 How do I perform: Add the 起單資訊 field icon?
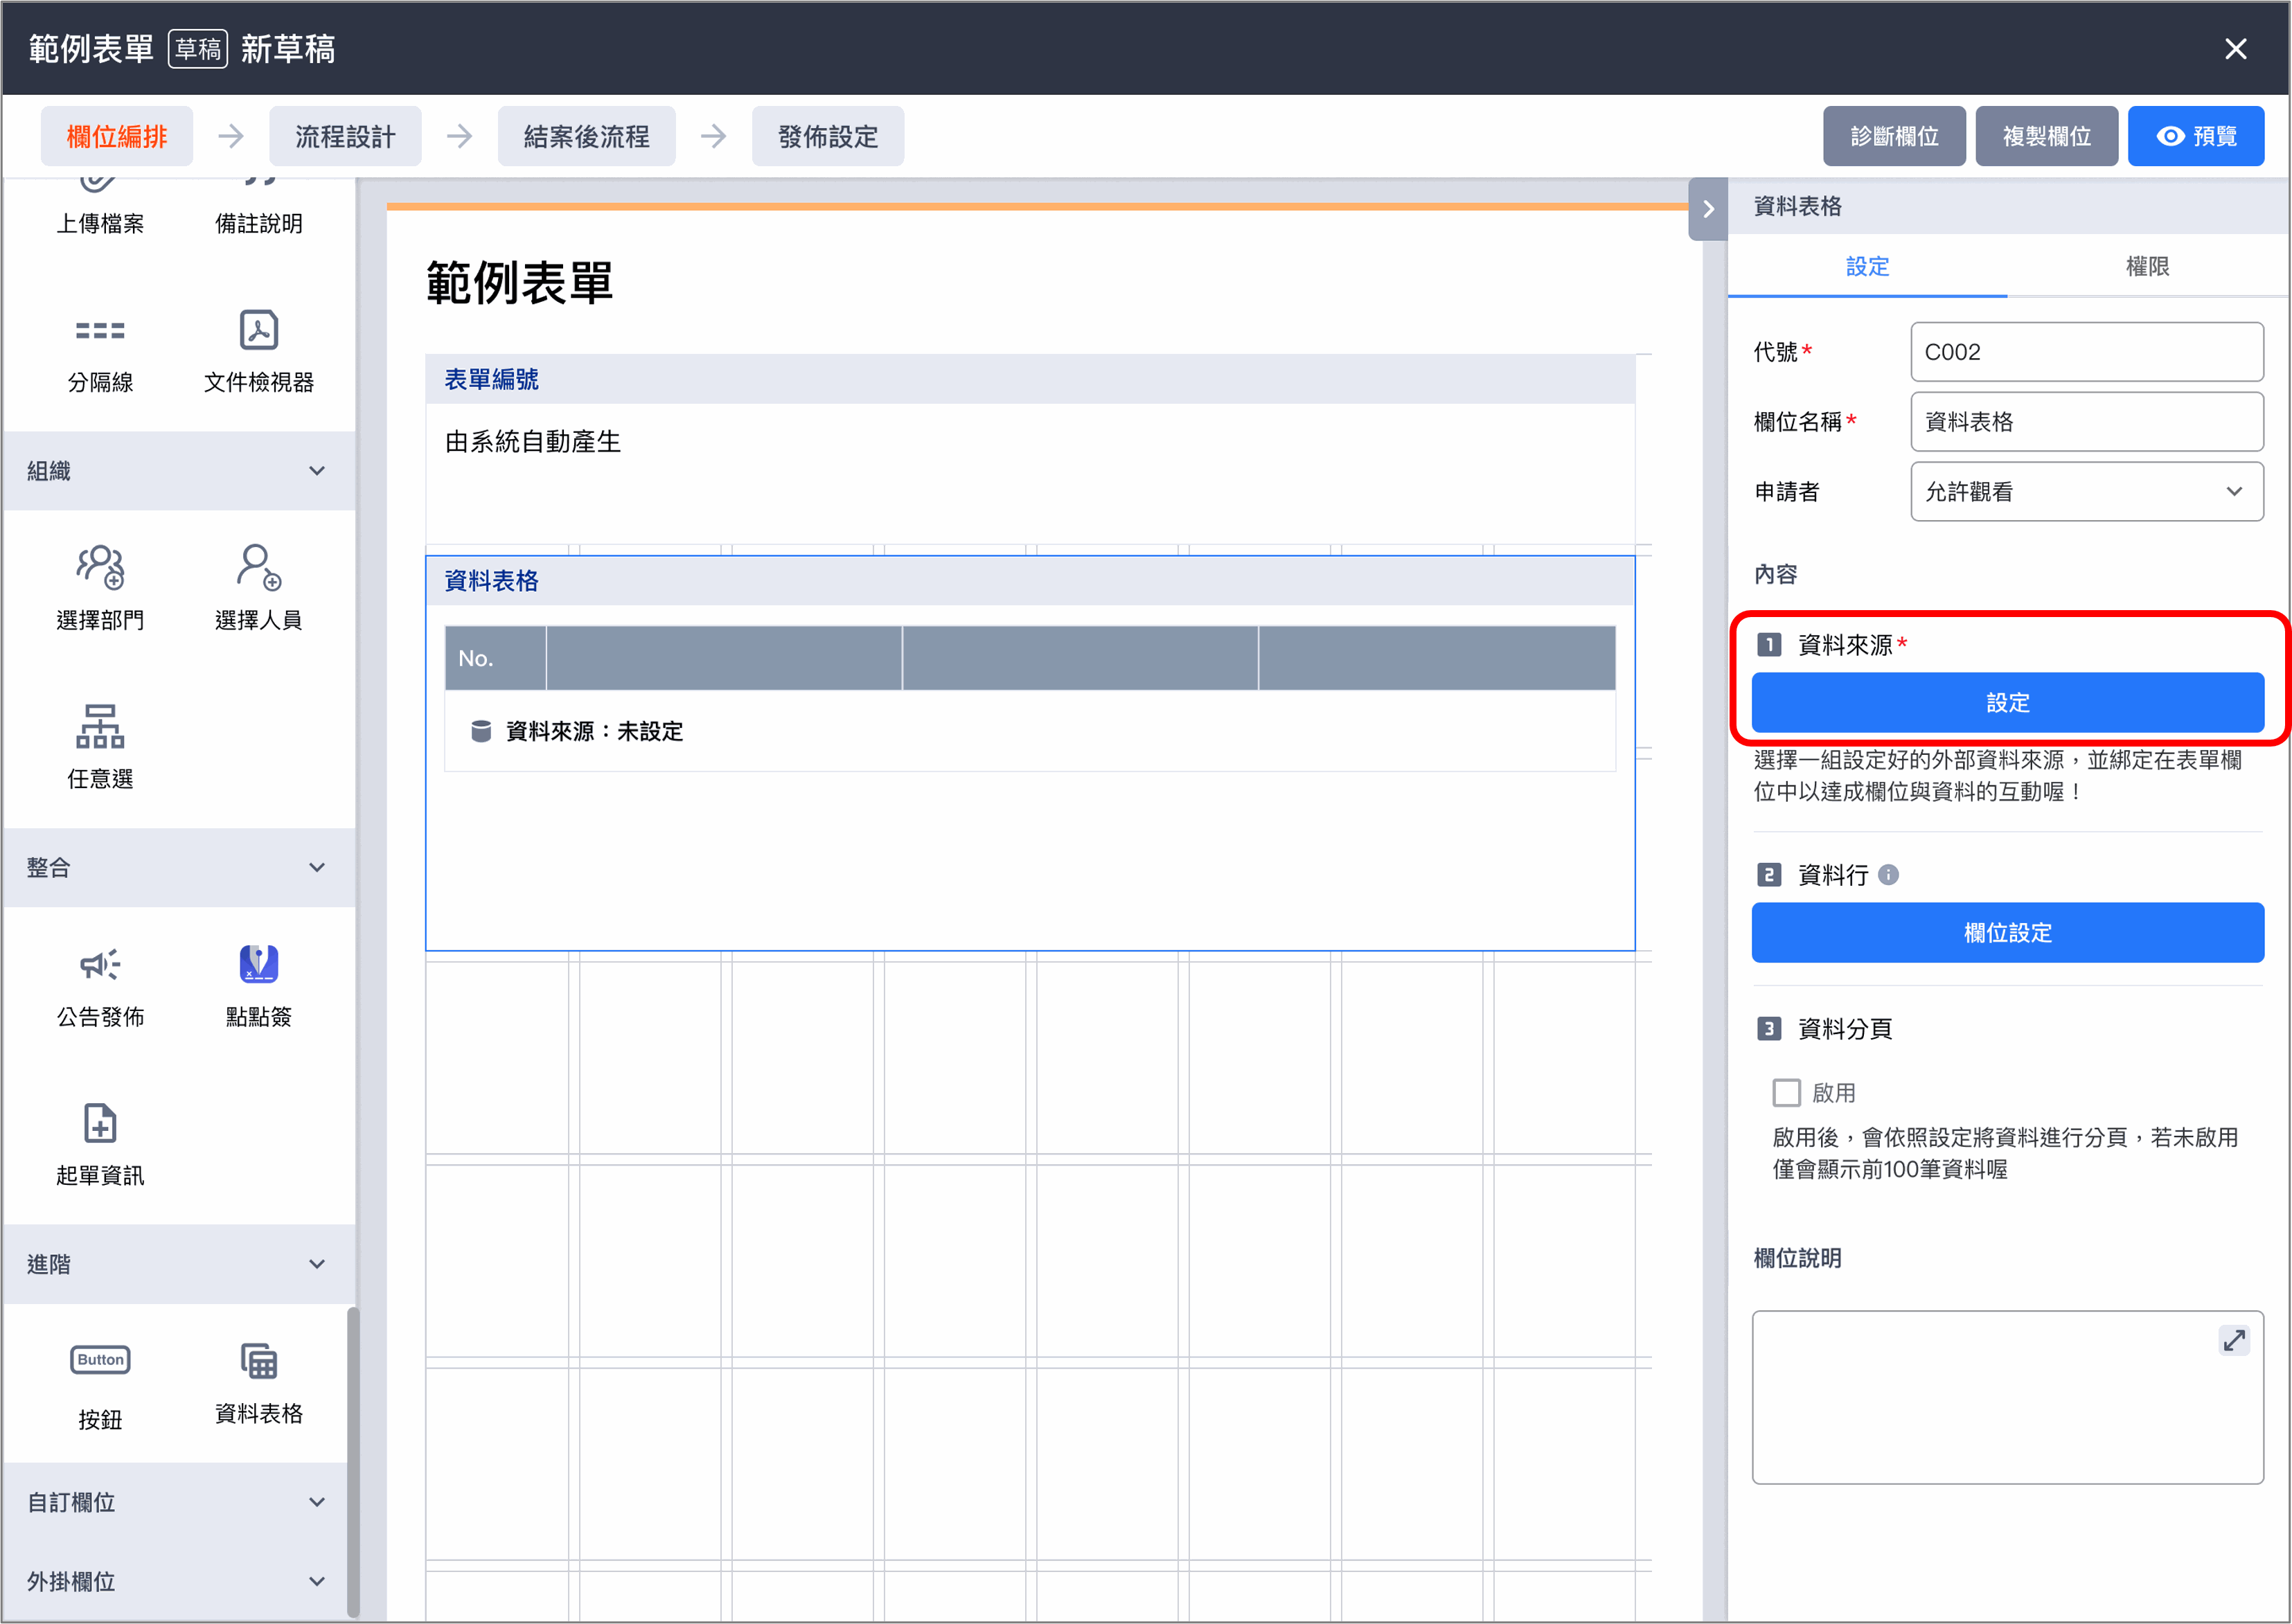(100, 1123)
